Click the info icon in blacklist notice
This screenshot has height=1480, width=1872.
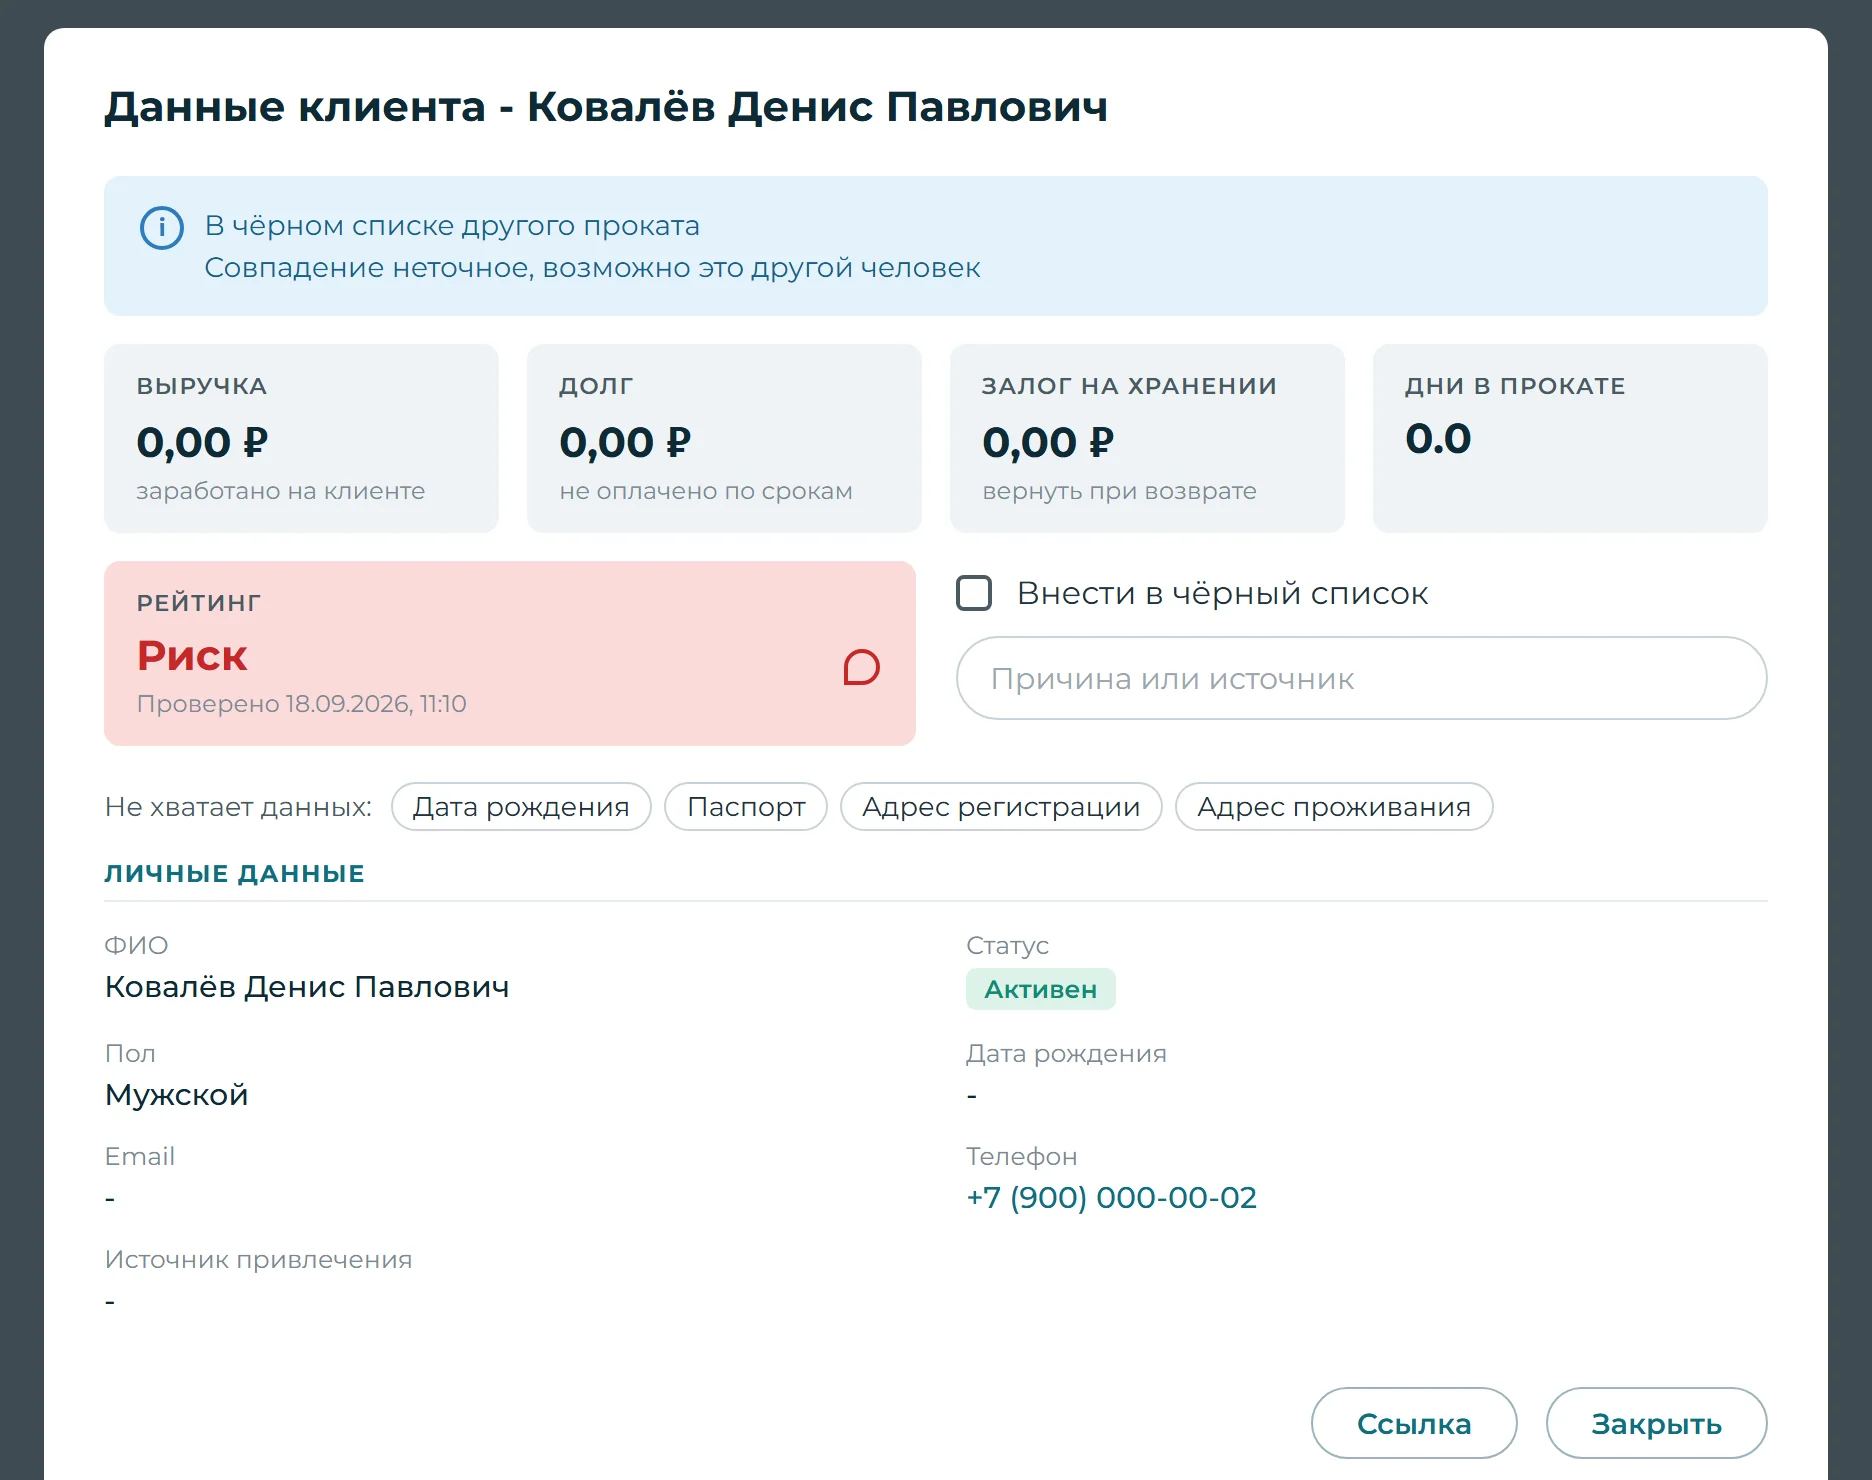pyautogui.click(x=161, y=228)
